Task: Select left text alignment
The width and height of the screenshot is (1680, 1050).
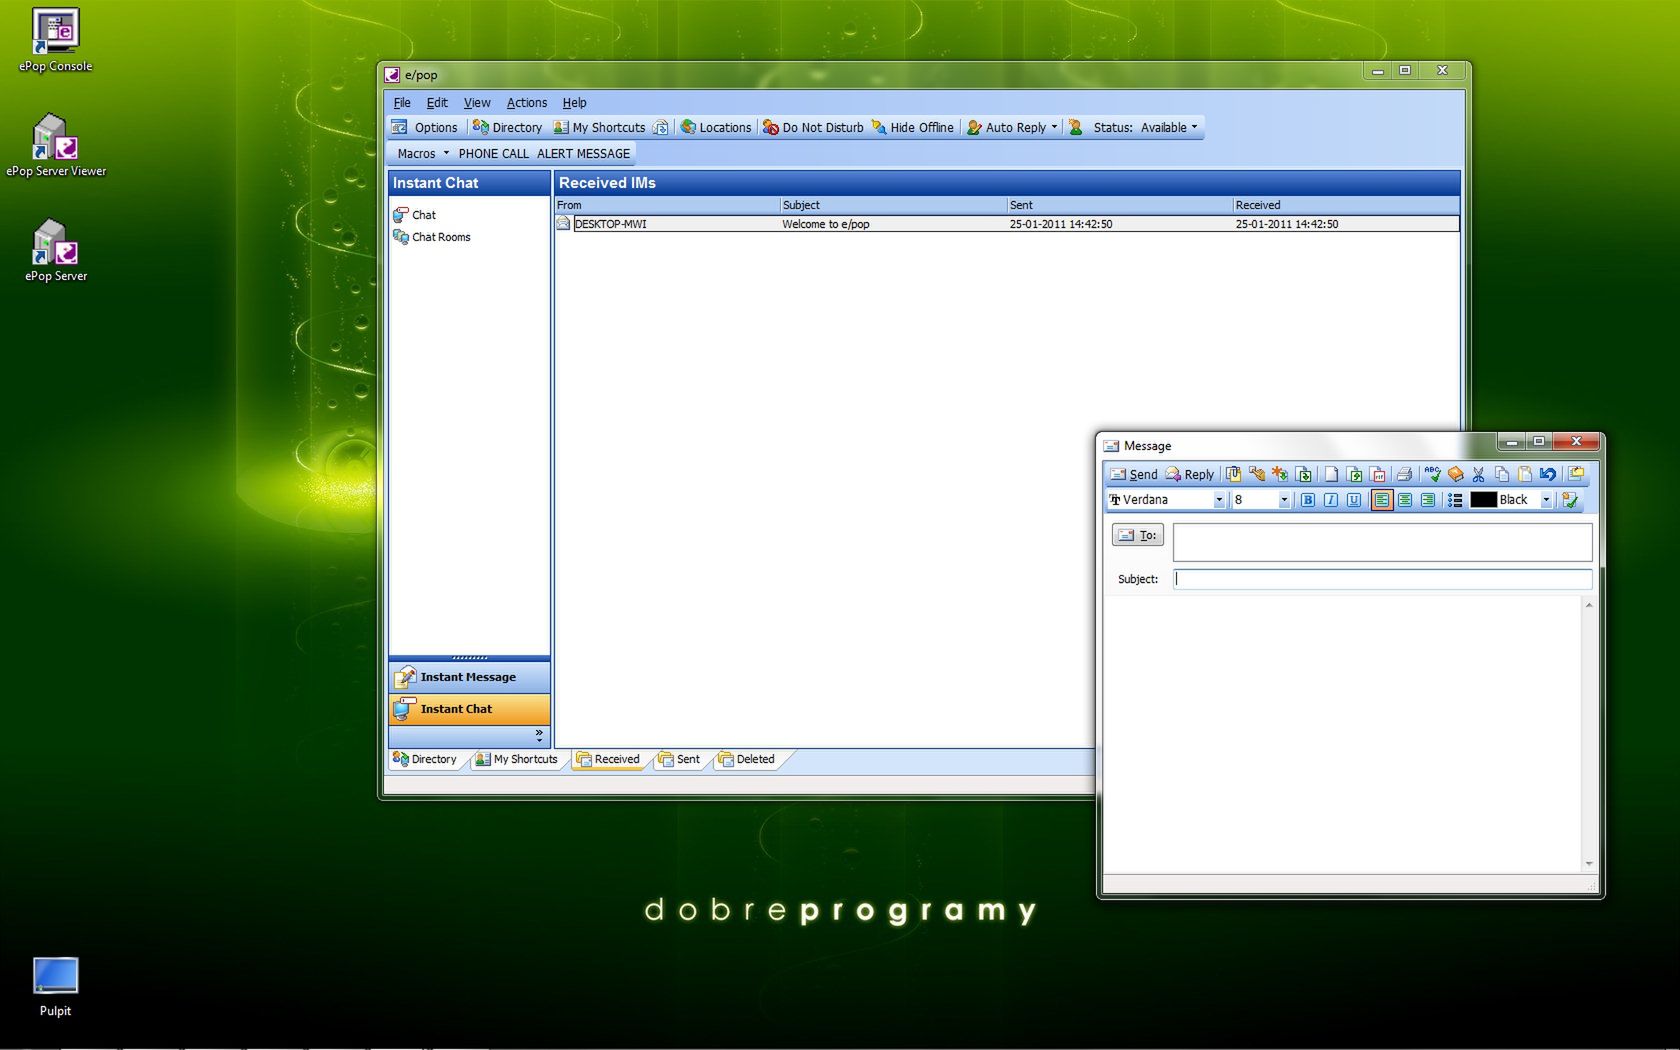Action: point(1382,500)
